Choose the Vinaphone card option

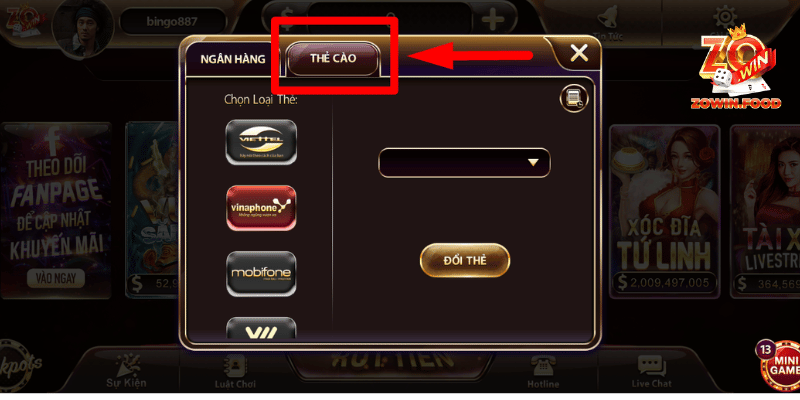[x=261, y=208]
